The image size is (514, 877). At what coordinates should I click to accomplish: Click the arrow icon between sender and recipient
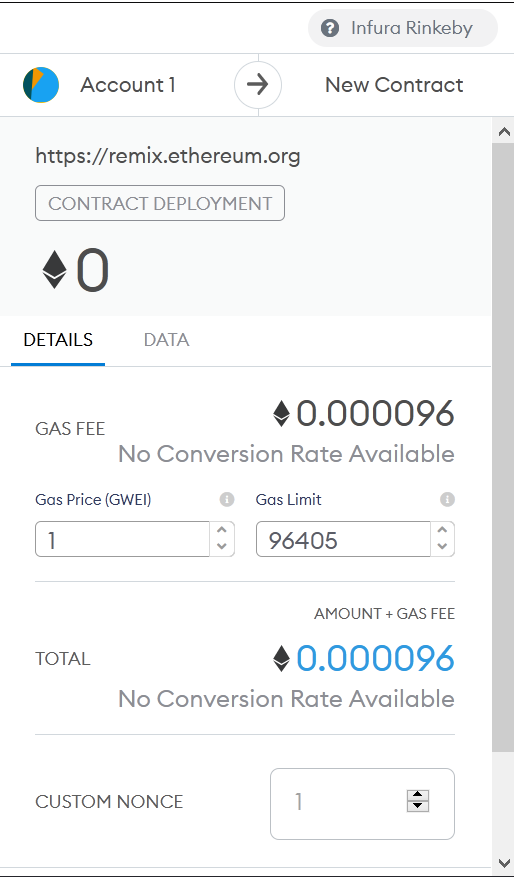258,85
